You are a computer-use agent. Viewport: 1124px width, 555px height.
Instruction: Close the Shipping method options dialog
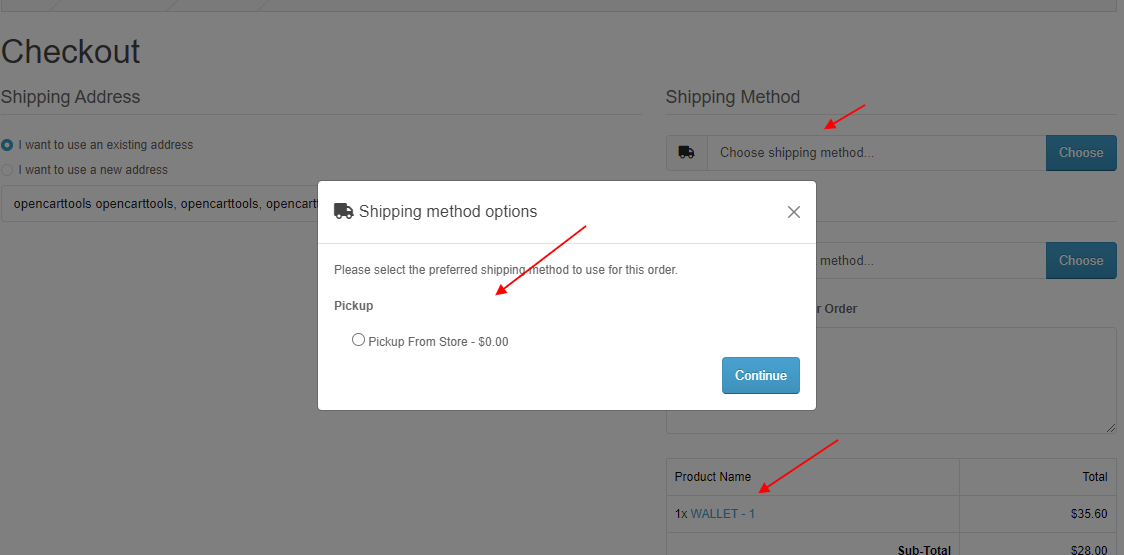[794, 212]
